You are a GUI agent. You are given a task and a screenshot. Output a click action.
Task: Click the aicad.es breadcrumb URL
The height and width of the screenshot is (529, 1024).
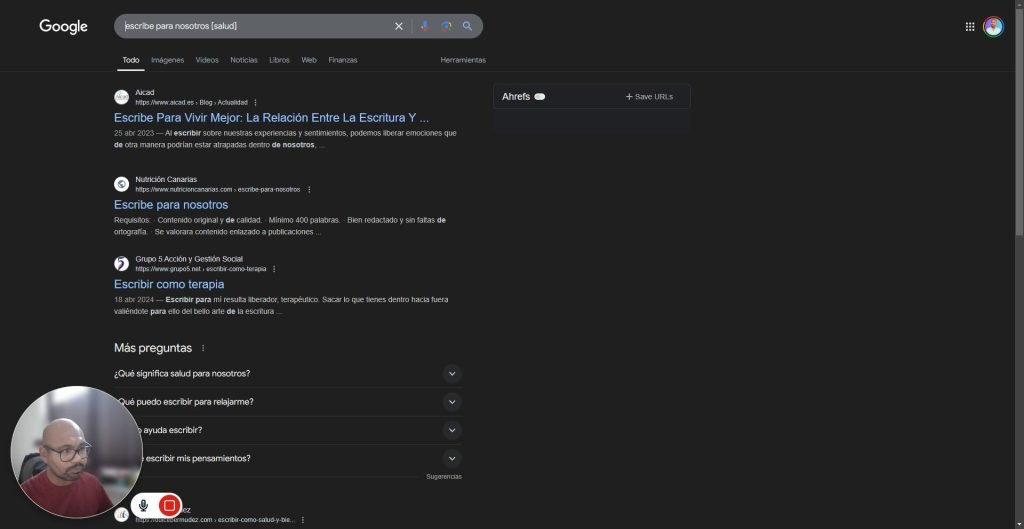pyautogui.click(x=191, y=103)
